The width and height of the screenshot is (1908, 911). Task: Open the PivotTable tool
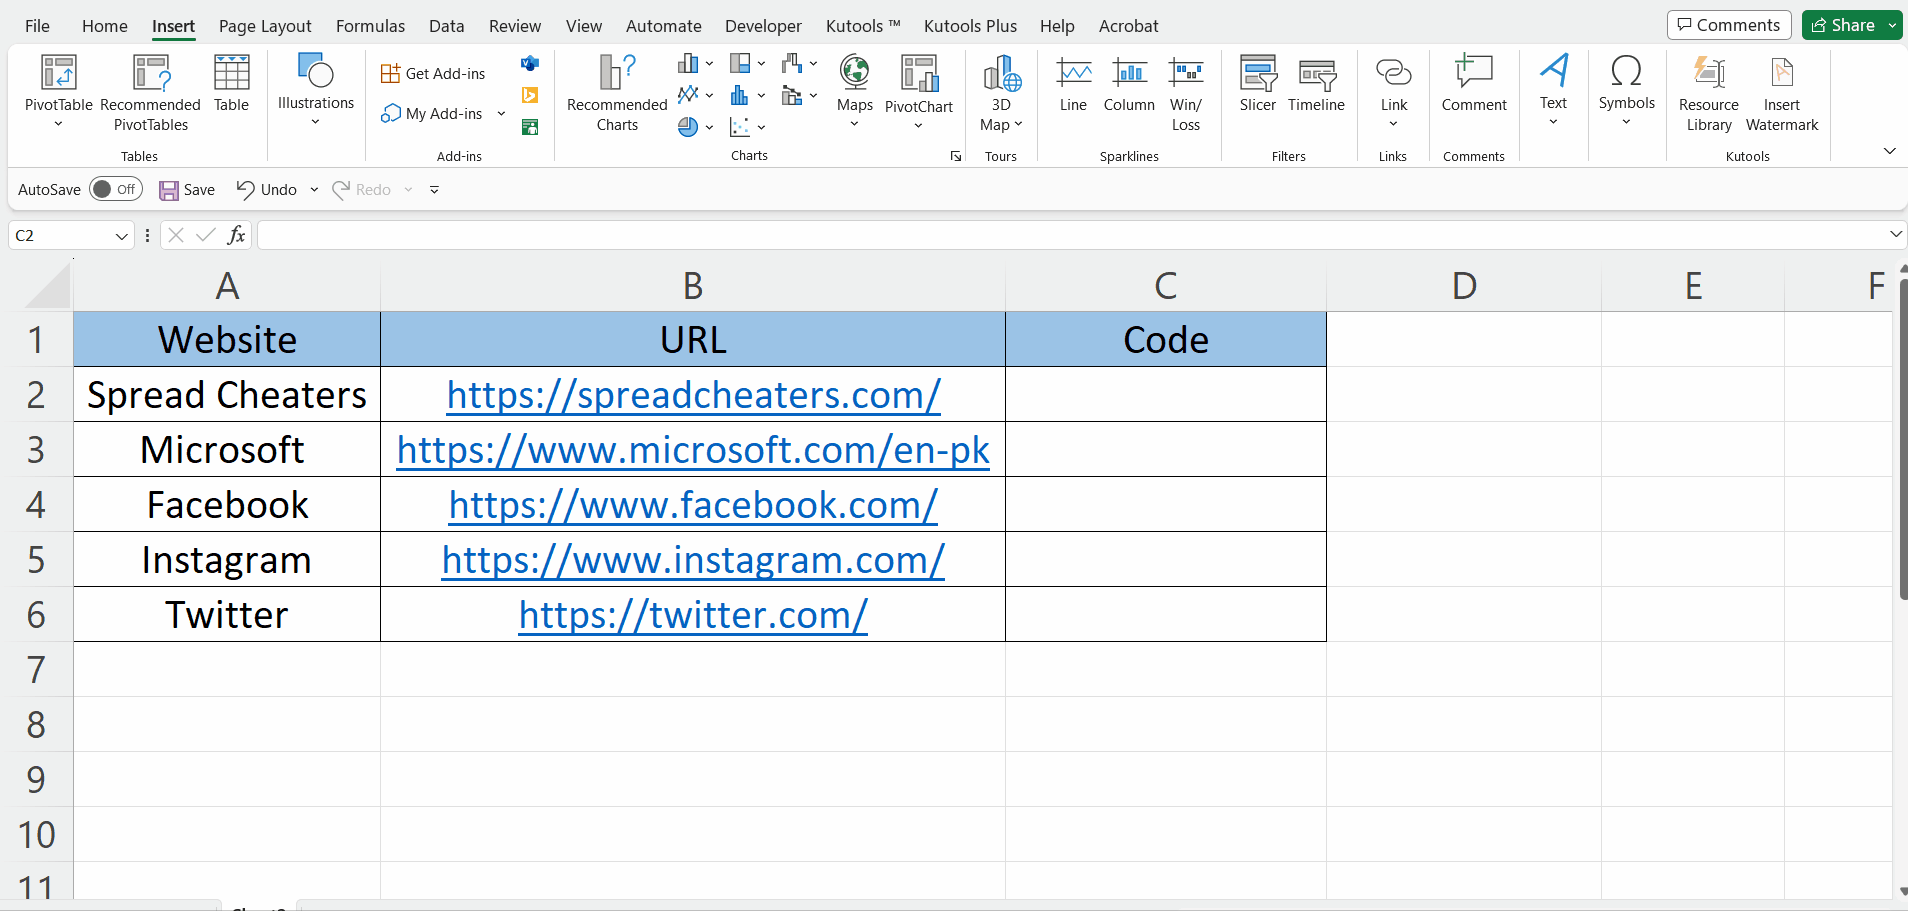pyautogui.click(x=58, y=92)
